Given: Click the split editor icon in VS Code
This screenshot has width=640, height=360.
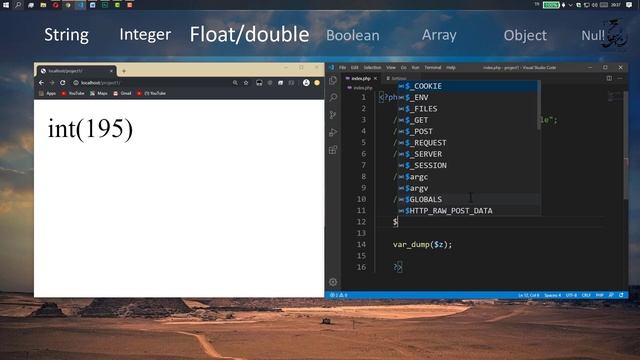Looking at the screenshot, I should point(609,78).
